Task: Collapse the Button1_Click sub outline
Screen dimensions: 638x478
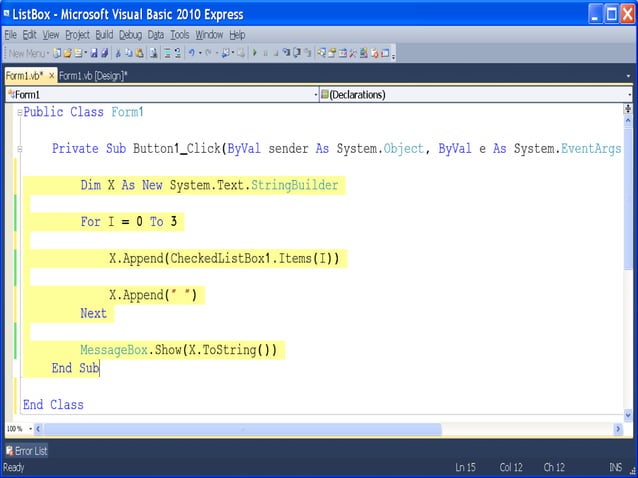Action: coord(18,149)
